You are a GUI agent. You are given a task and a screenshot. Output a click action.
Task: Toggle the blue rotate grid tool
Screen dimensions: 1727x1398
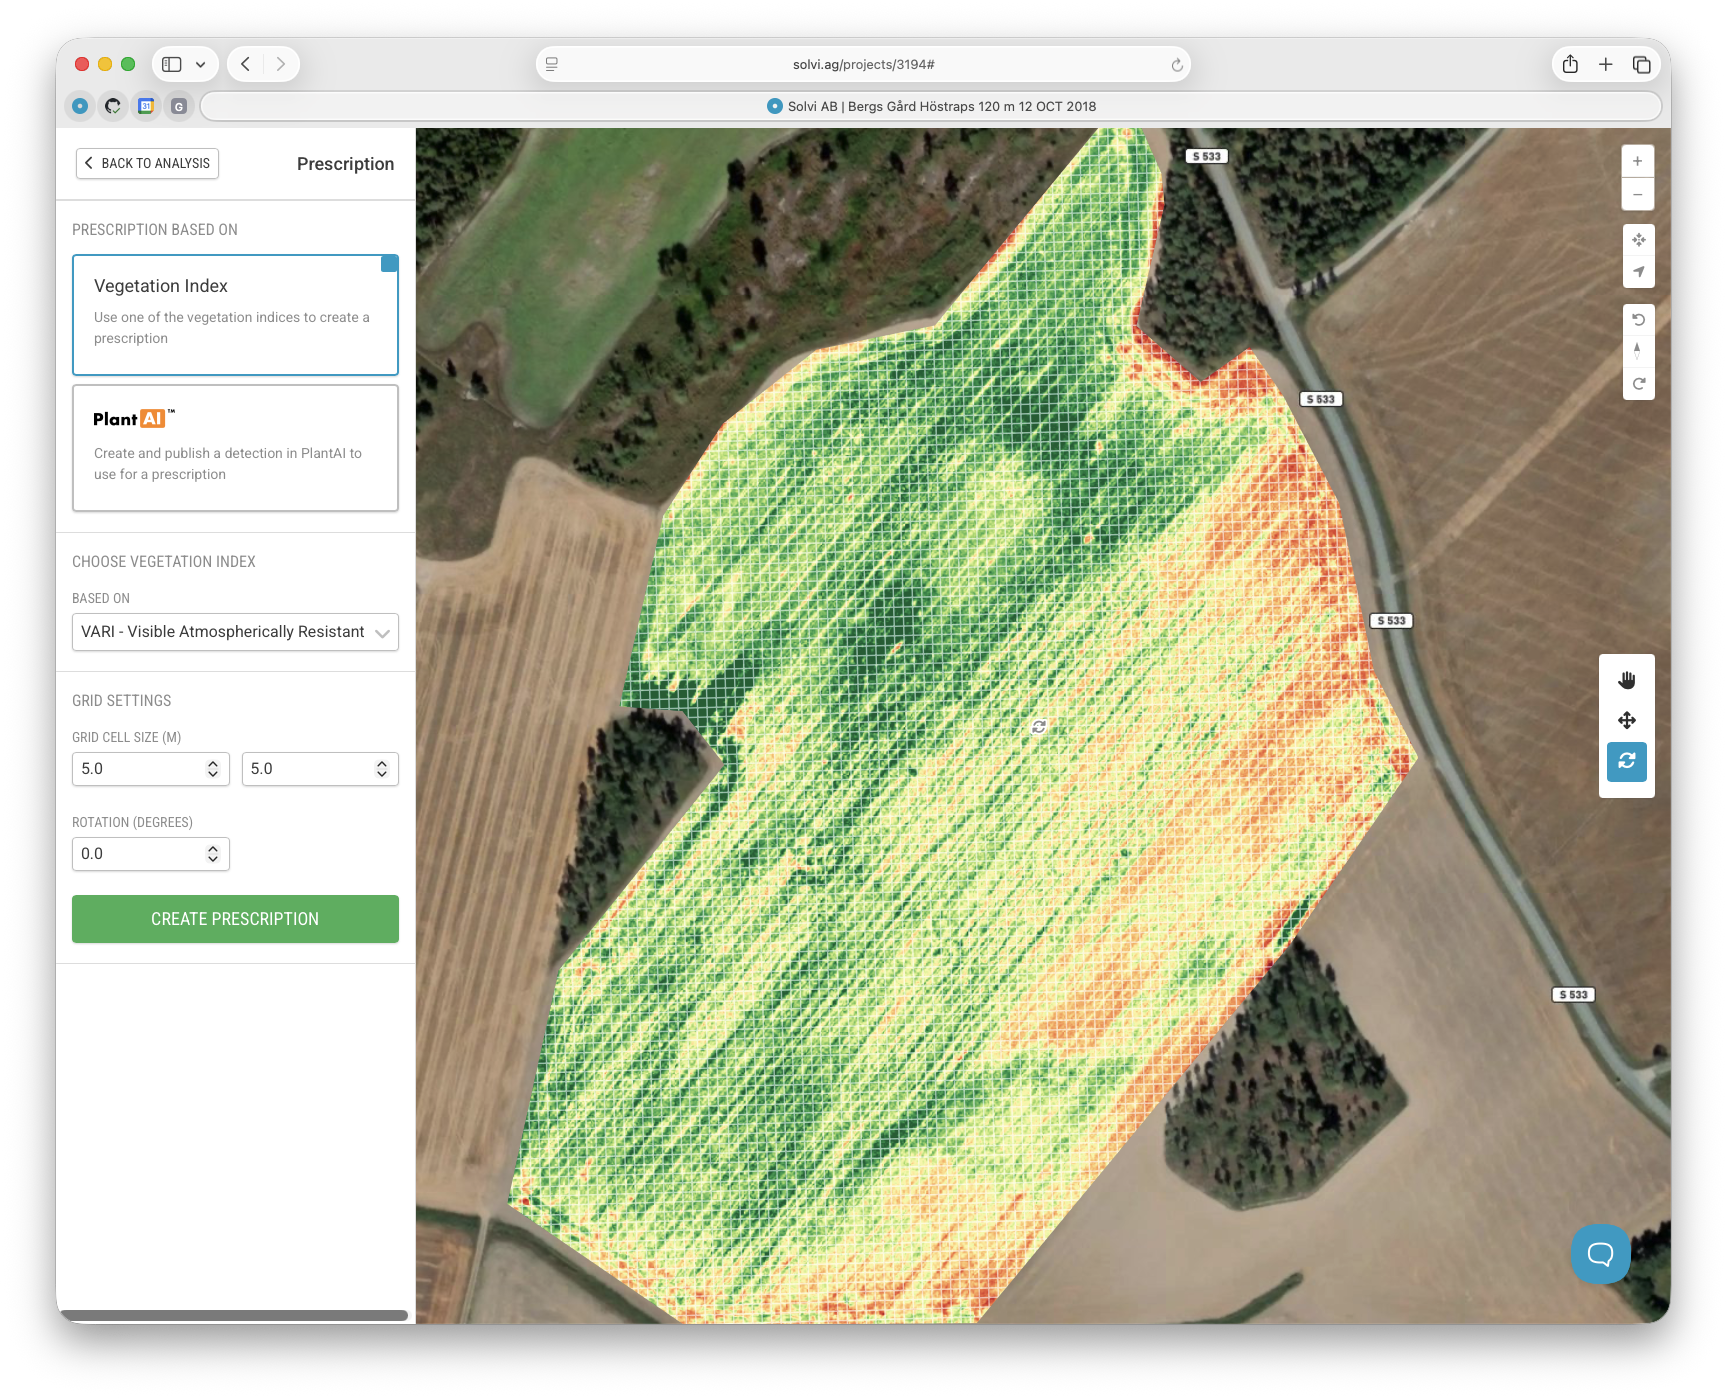coord(1626,761)
